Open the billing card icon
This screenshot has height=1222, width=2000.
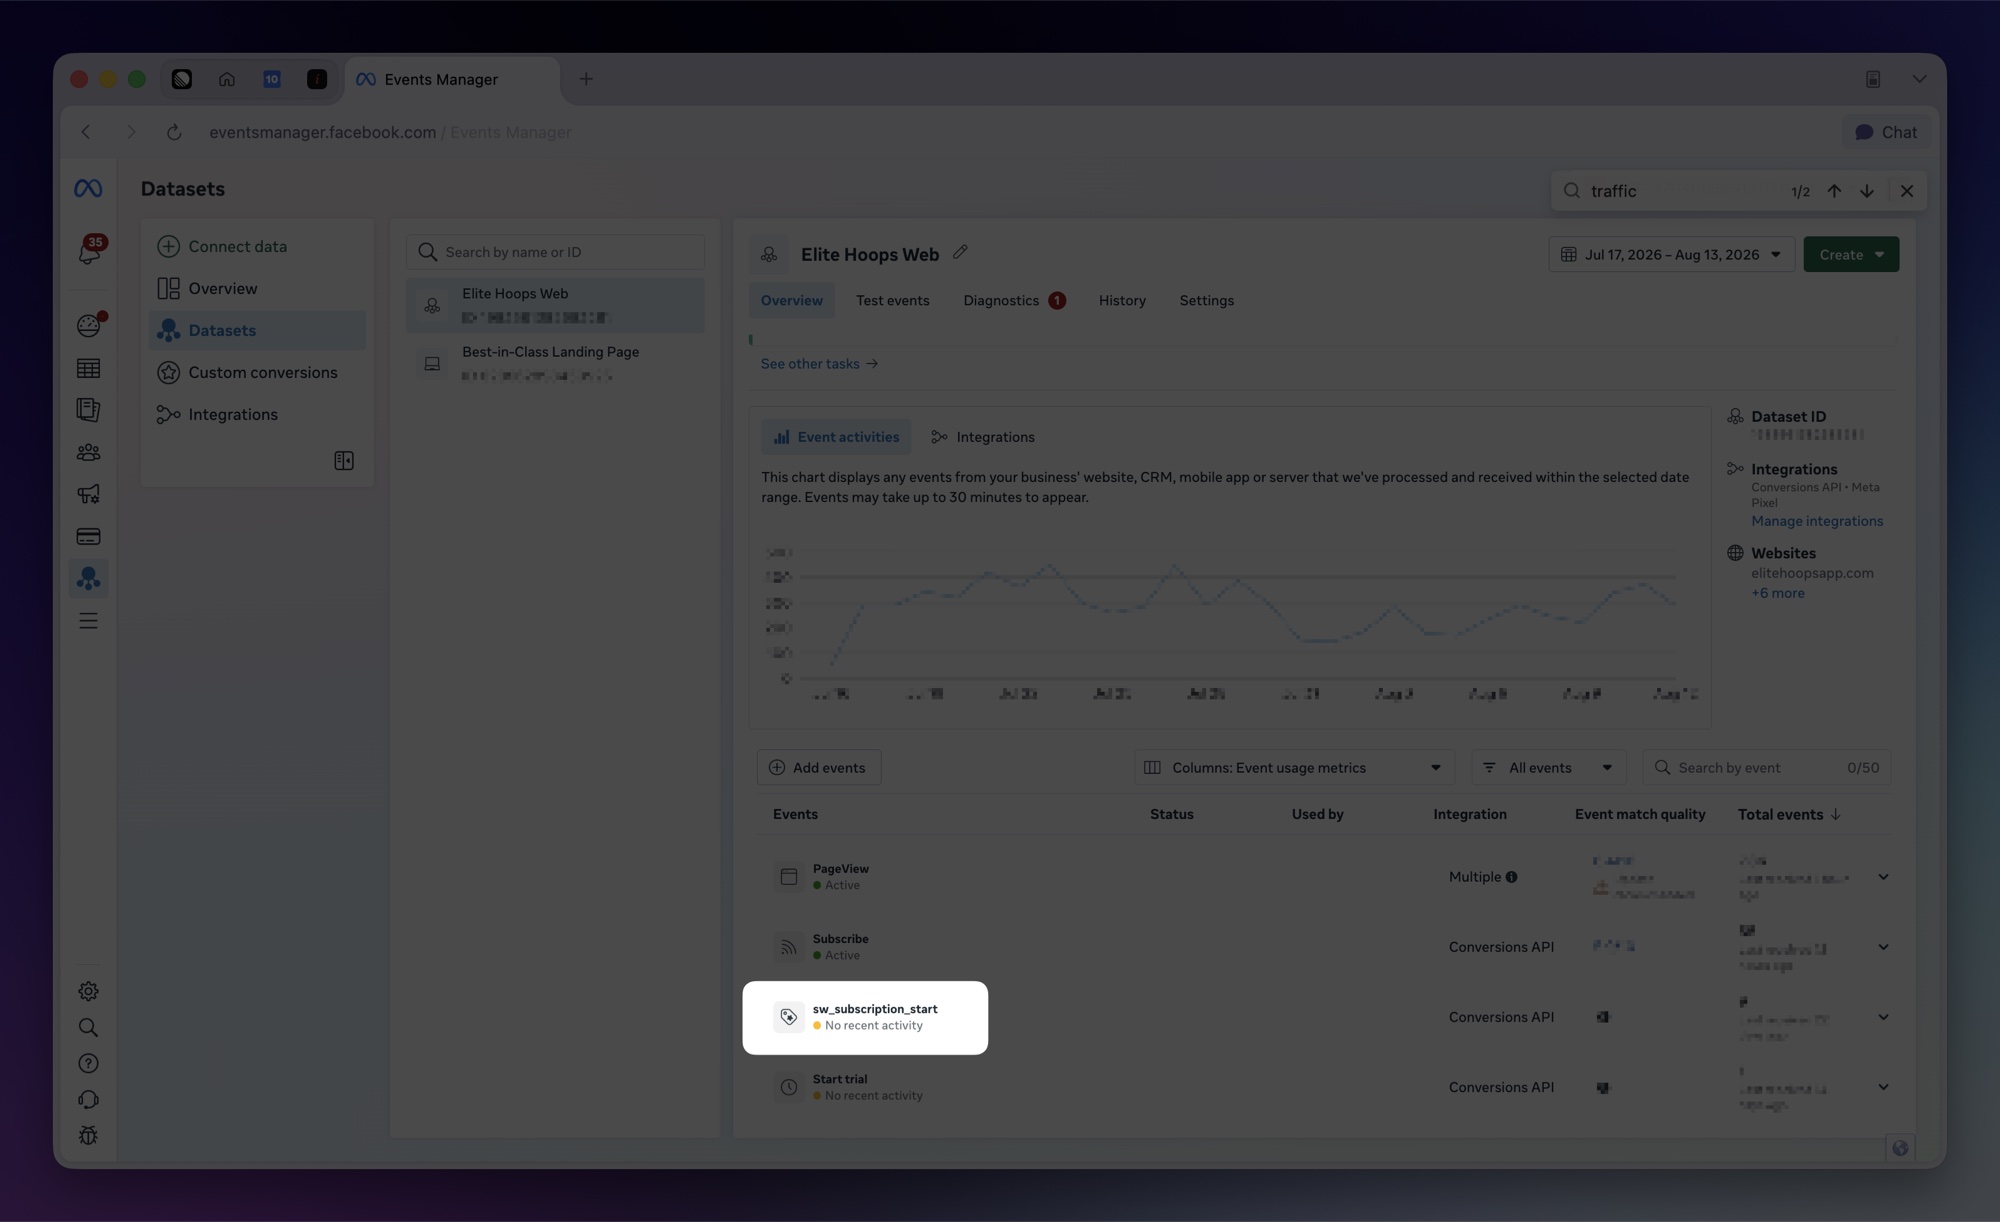tap(88, 536)
